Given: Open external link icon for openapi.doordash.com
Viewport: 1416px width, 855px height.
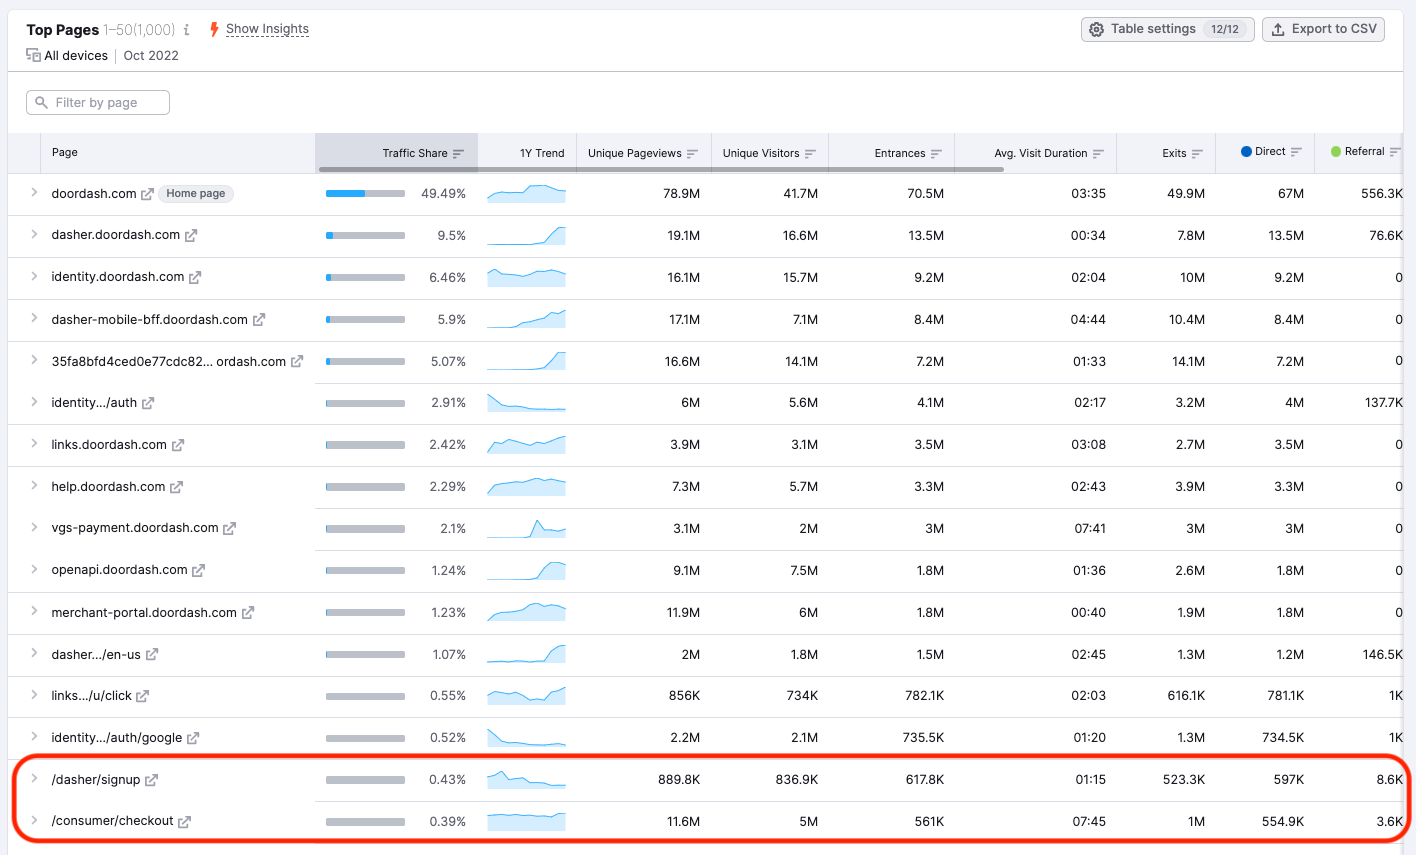Looking at the screenshot, I should [x=198, y=570].
